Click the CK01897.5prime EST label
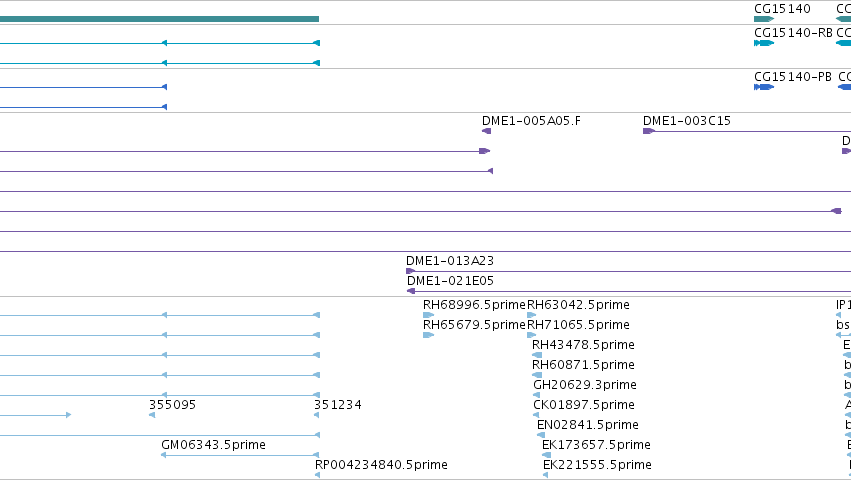Image resolution: width=851 pixels, height=480 pixels. point(583,405)
